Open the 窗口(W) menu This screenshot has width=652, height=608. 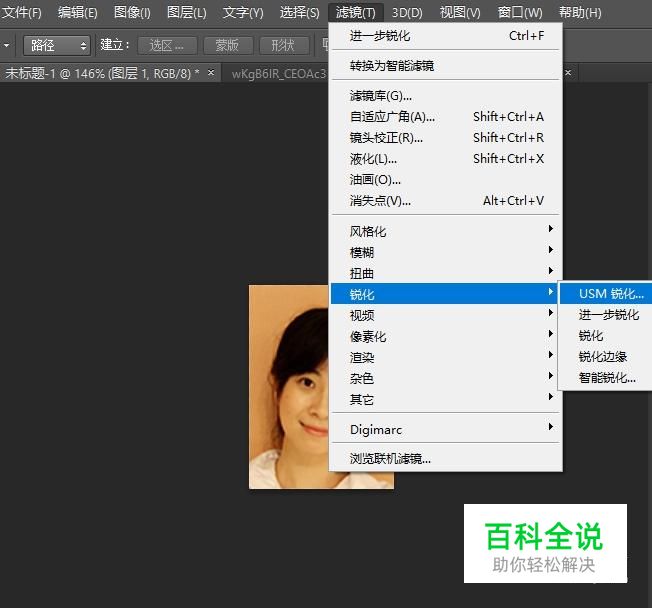coord(519,12)
